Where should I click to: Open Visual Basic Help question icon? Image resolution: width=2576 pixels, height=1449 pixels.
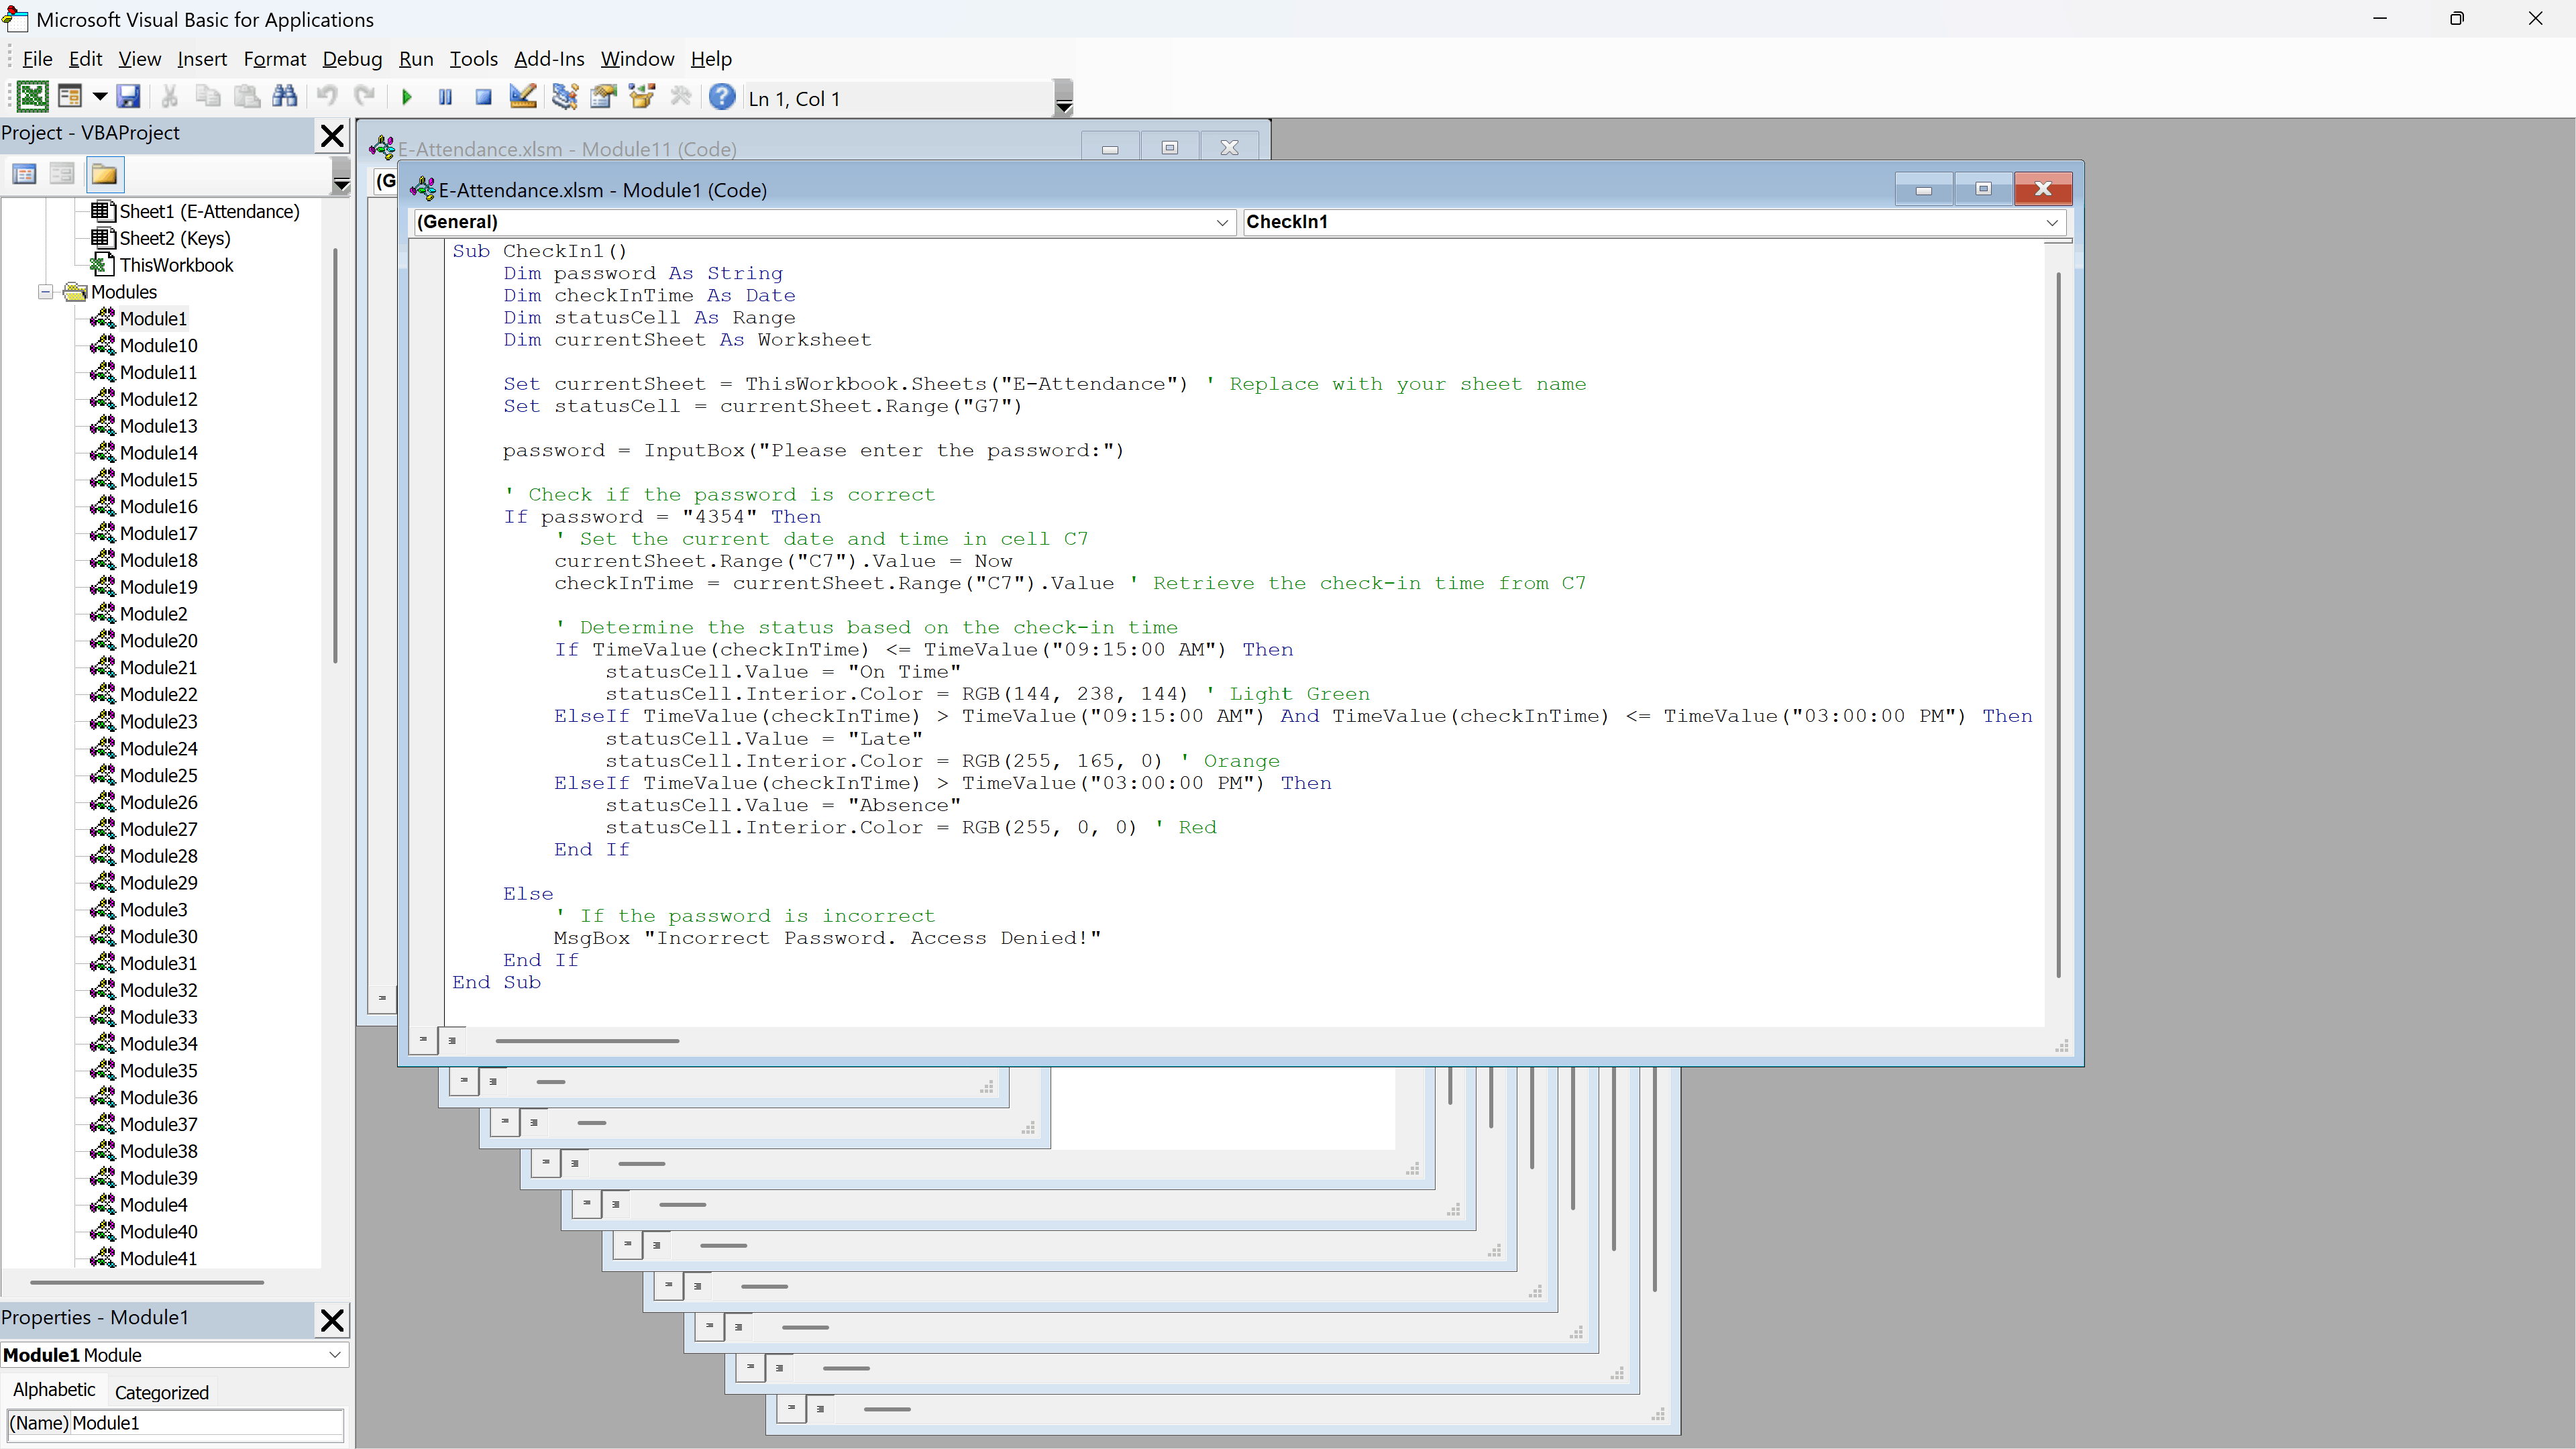point(722,97)
